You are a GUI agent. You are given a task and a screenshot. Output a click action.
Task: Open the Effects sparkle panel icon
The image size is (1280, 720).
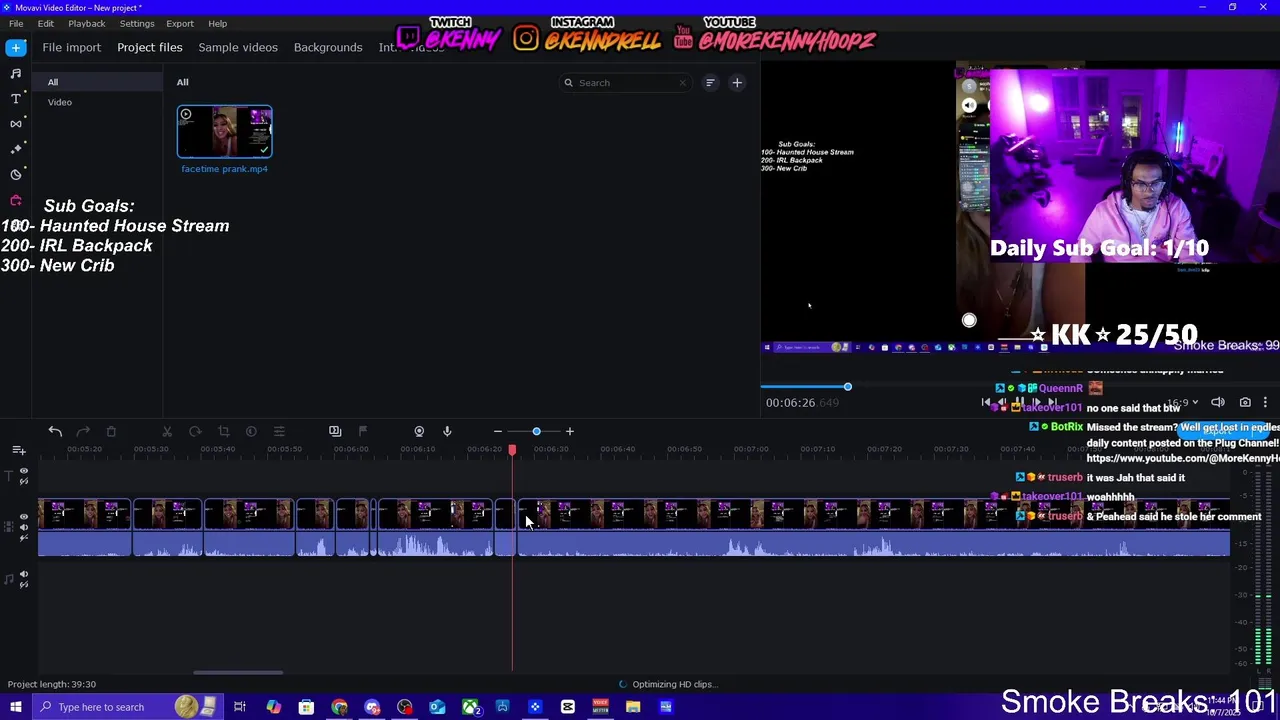point(16,148)
